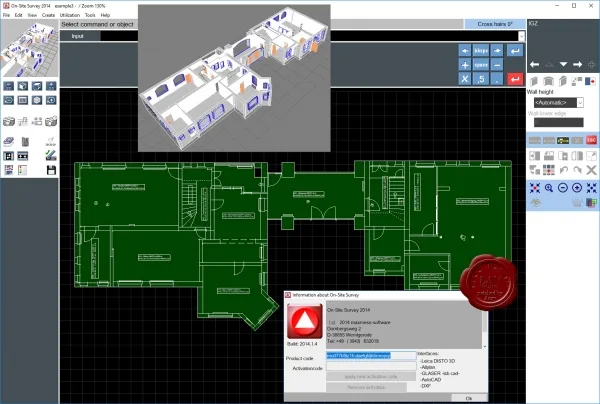Open the Utilization menu
Image resolution: width=600 pixels, height=404 pixels.
point(70,15)
